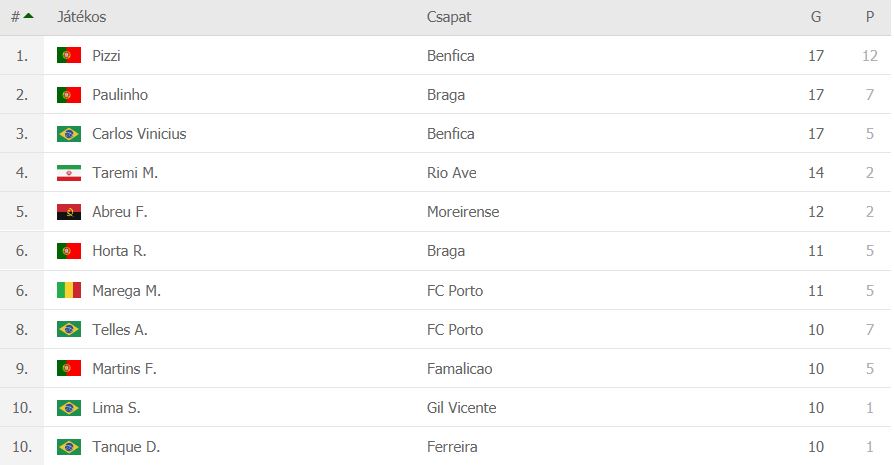Open the Moreirense team link

(x=462, y=212)
